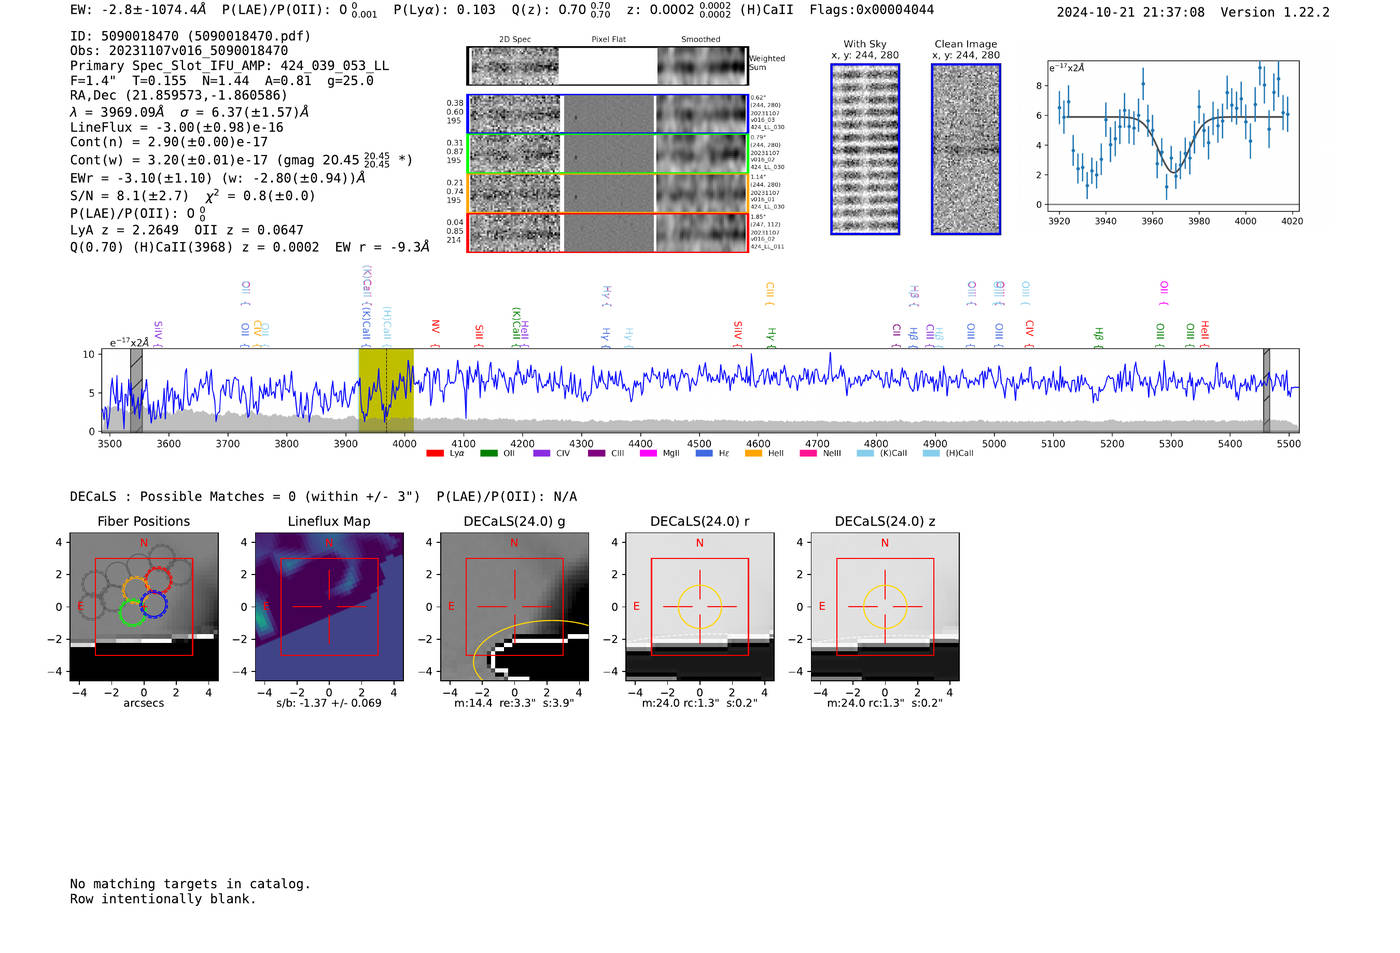The height and width of the screenshot is (953, 1400).
Task: Click the 's/b: -1.37 +/- 0.069' caption
Action: (329, 703)
